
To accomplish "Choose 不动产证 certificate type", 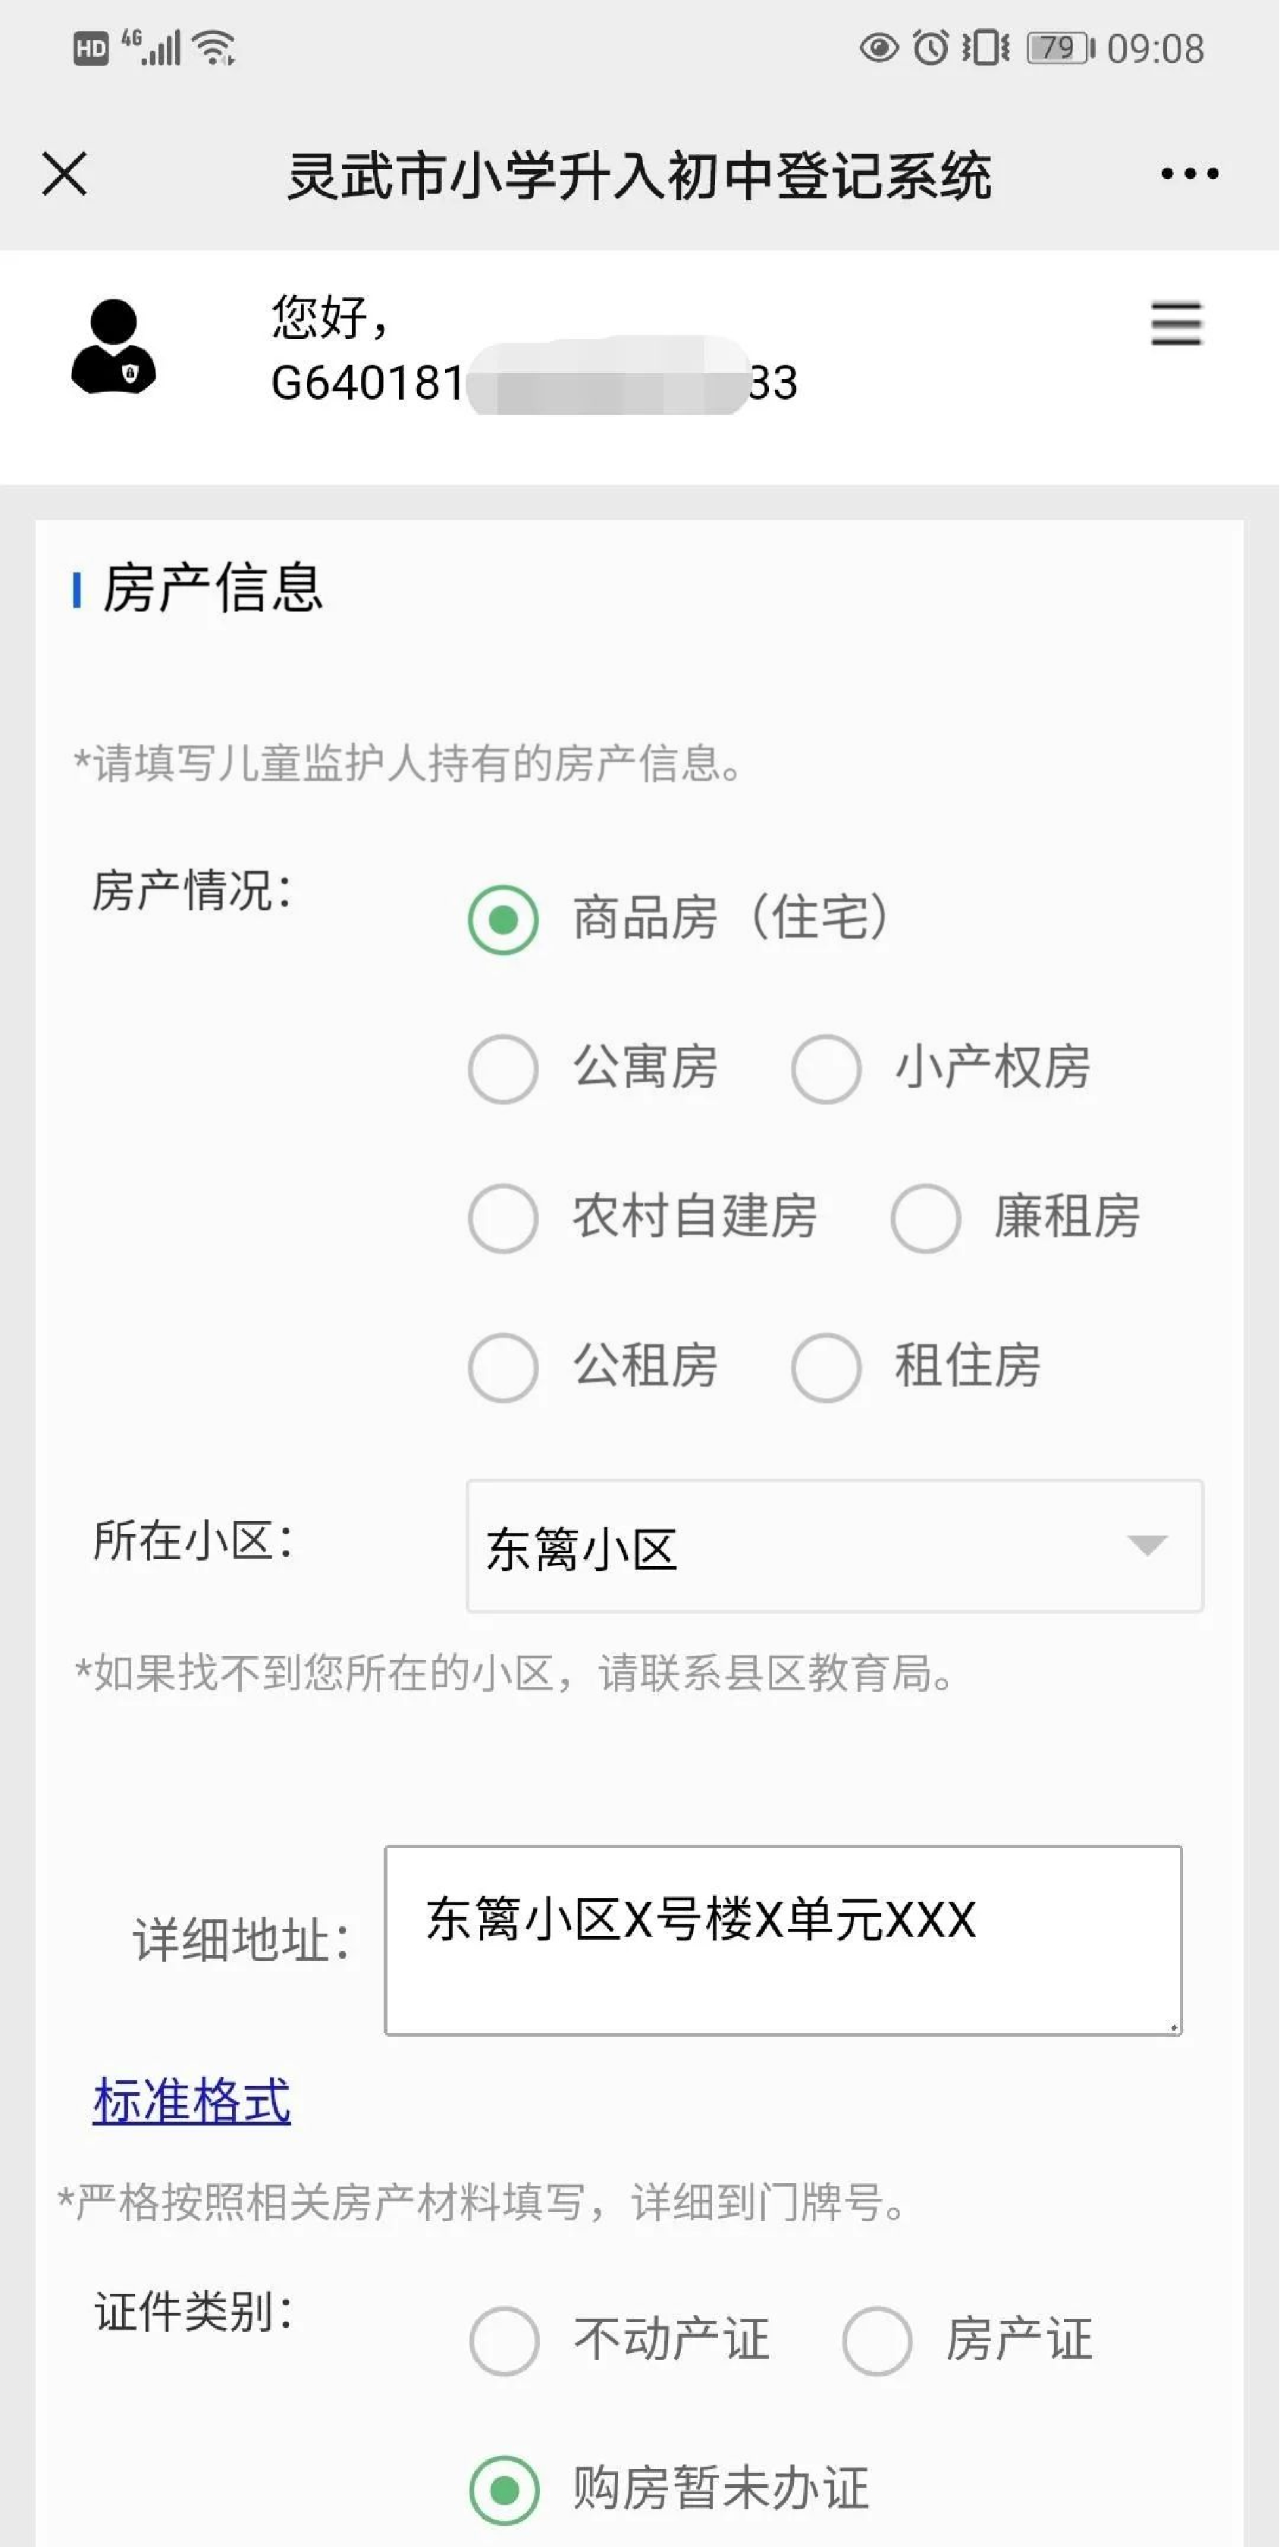I will (504, 2341).
